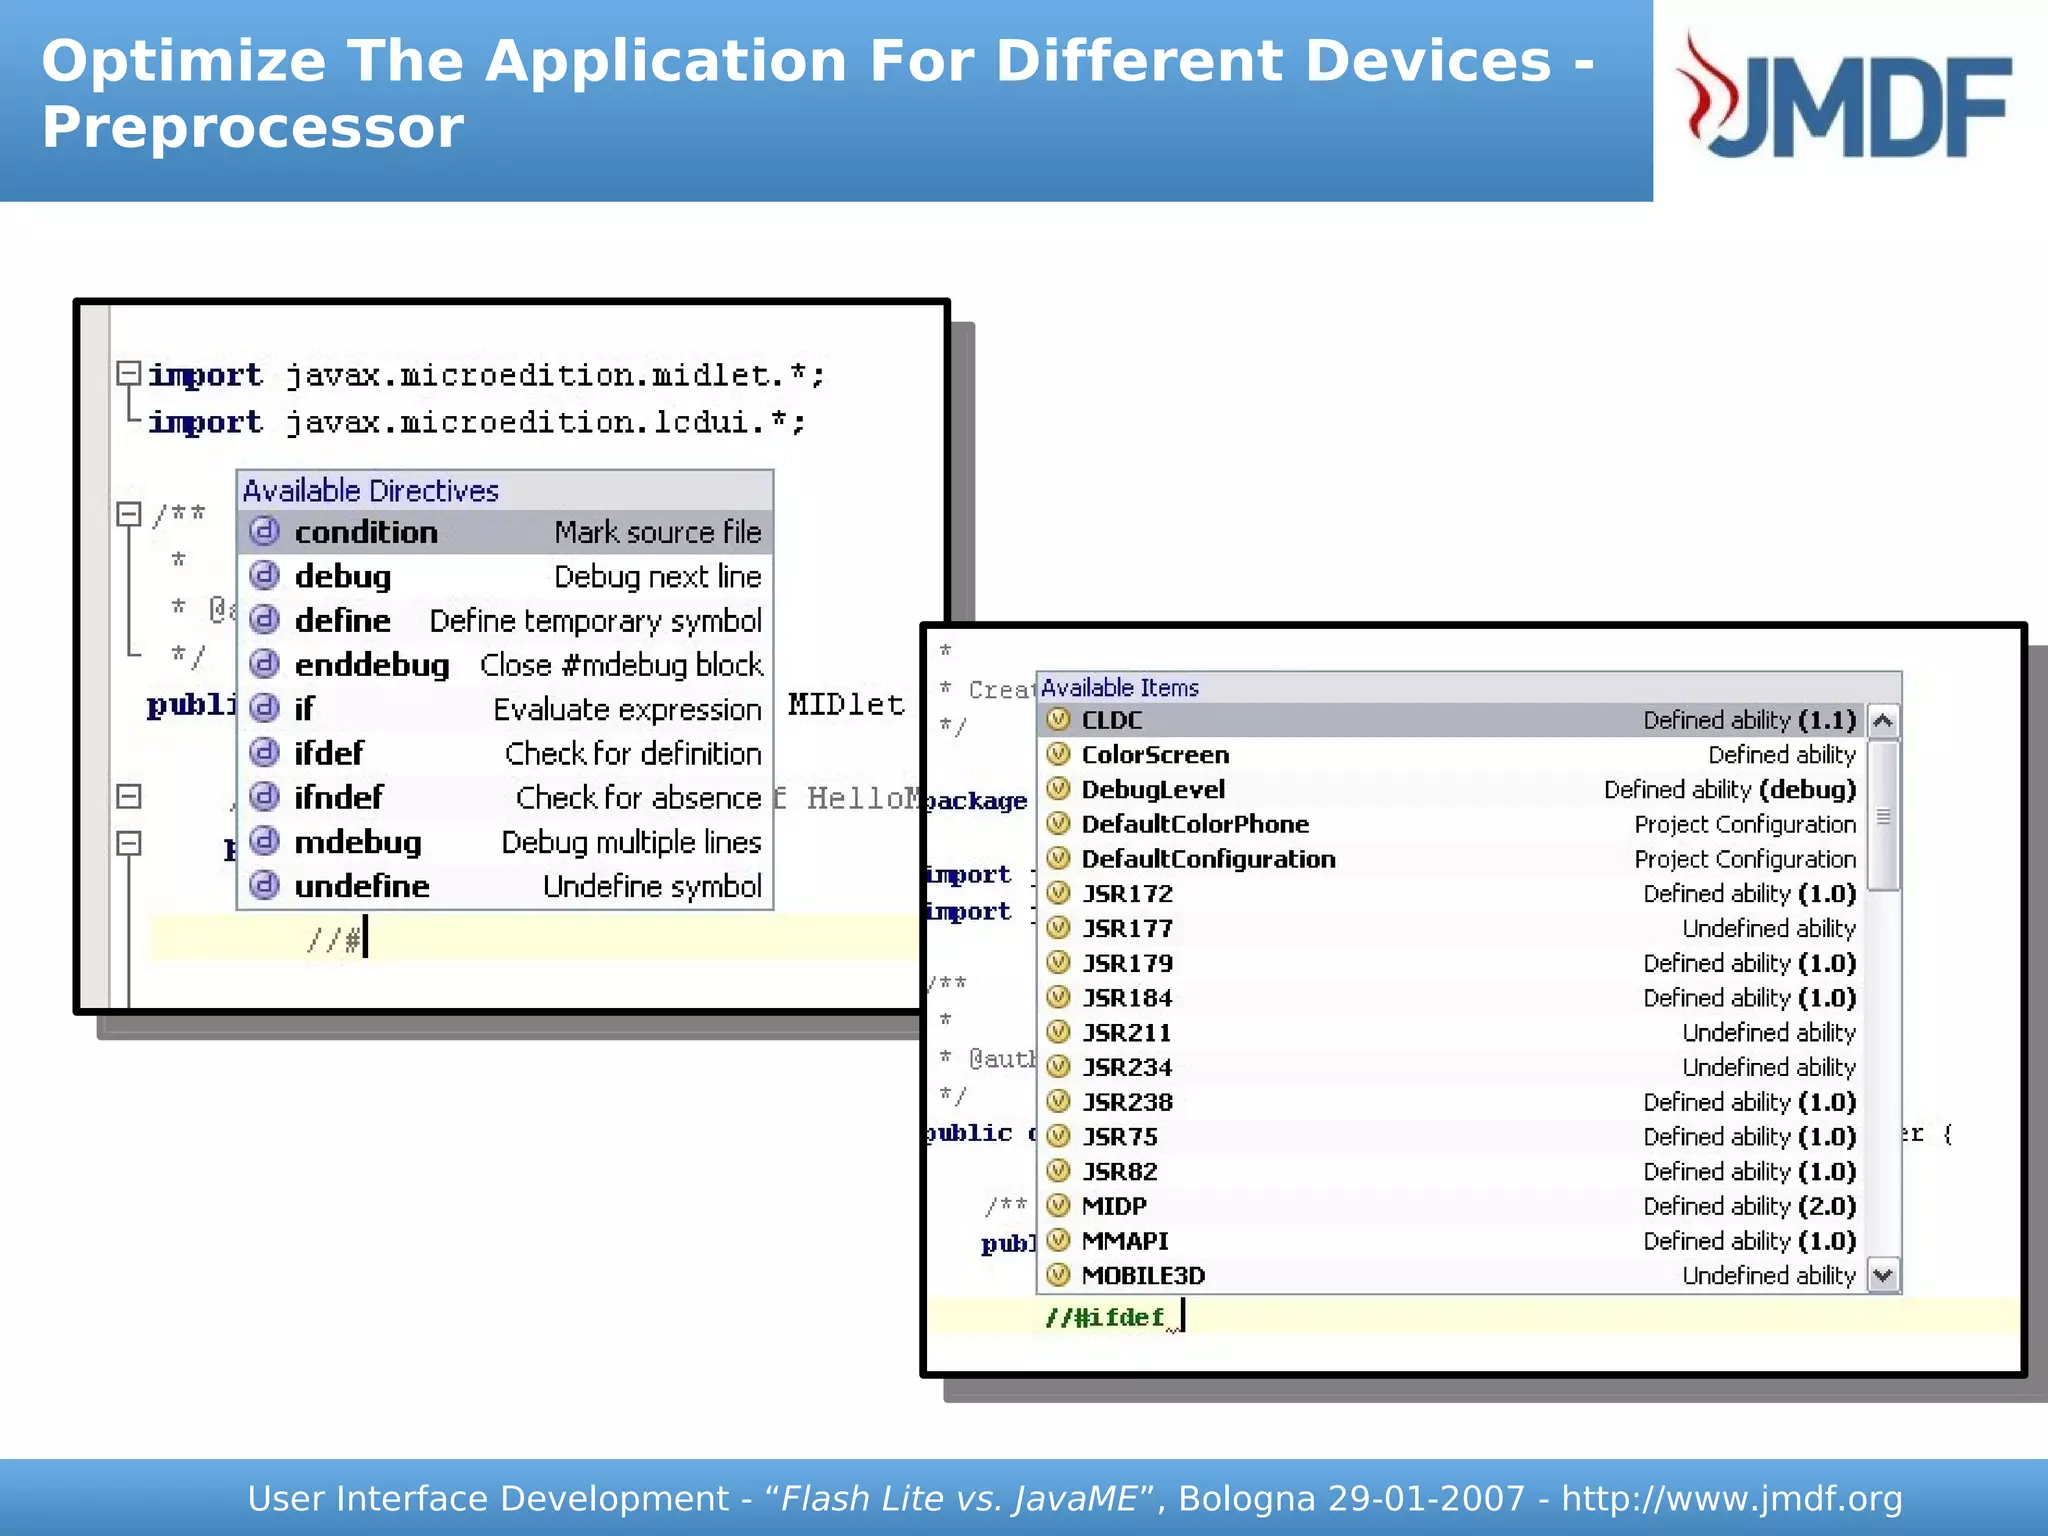
Task: Collapse the import statements fold
Action: (128, 373)
